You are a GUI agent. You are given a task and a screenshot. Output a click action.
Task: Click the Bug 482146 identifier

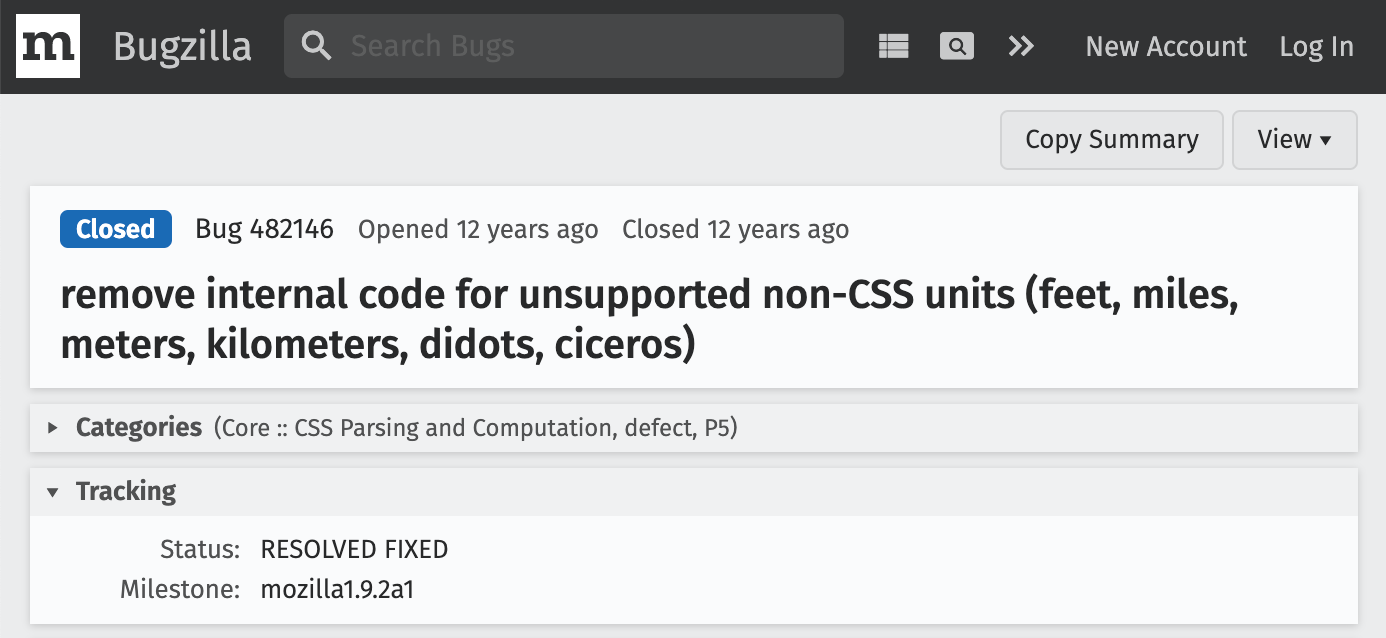[264, 229]
